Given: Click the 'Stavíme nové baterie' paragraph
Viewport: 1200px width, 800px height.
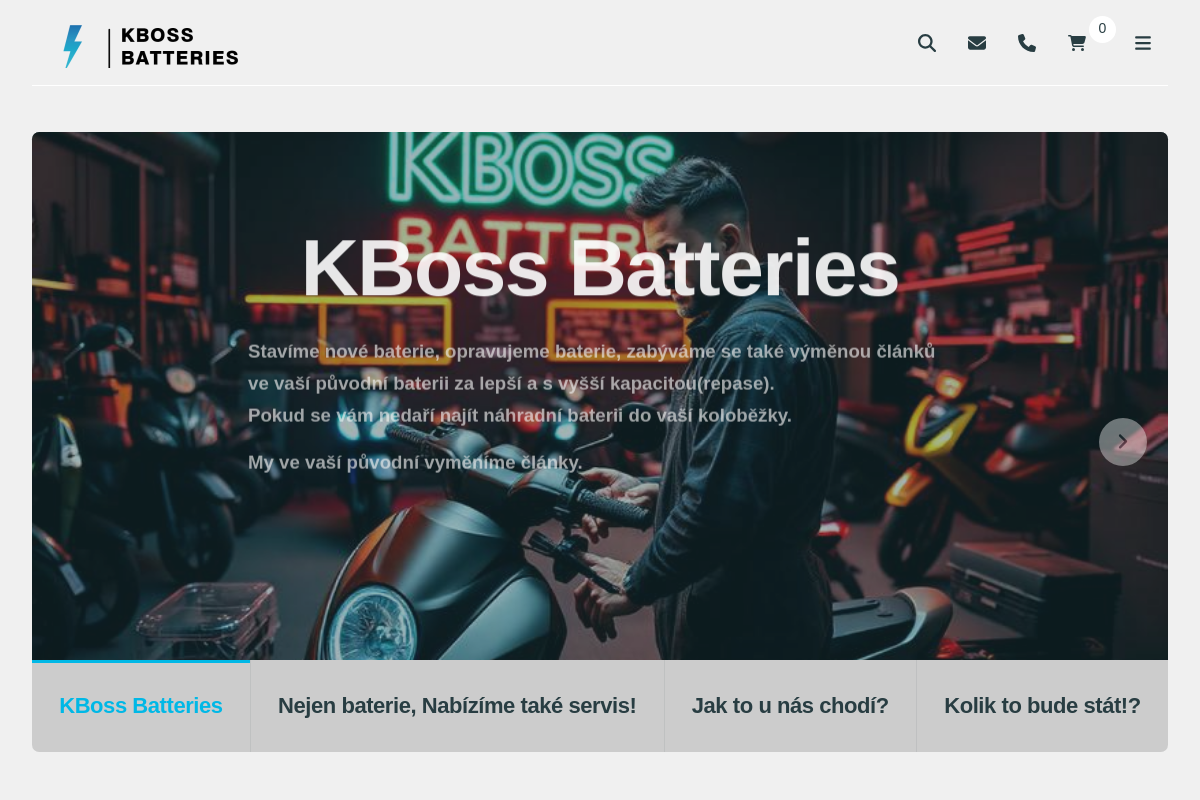Looking at the screenshot, I should [x=592, y=383].
